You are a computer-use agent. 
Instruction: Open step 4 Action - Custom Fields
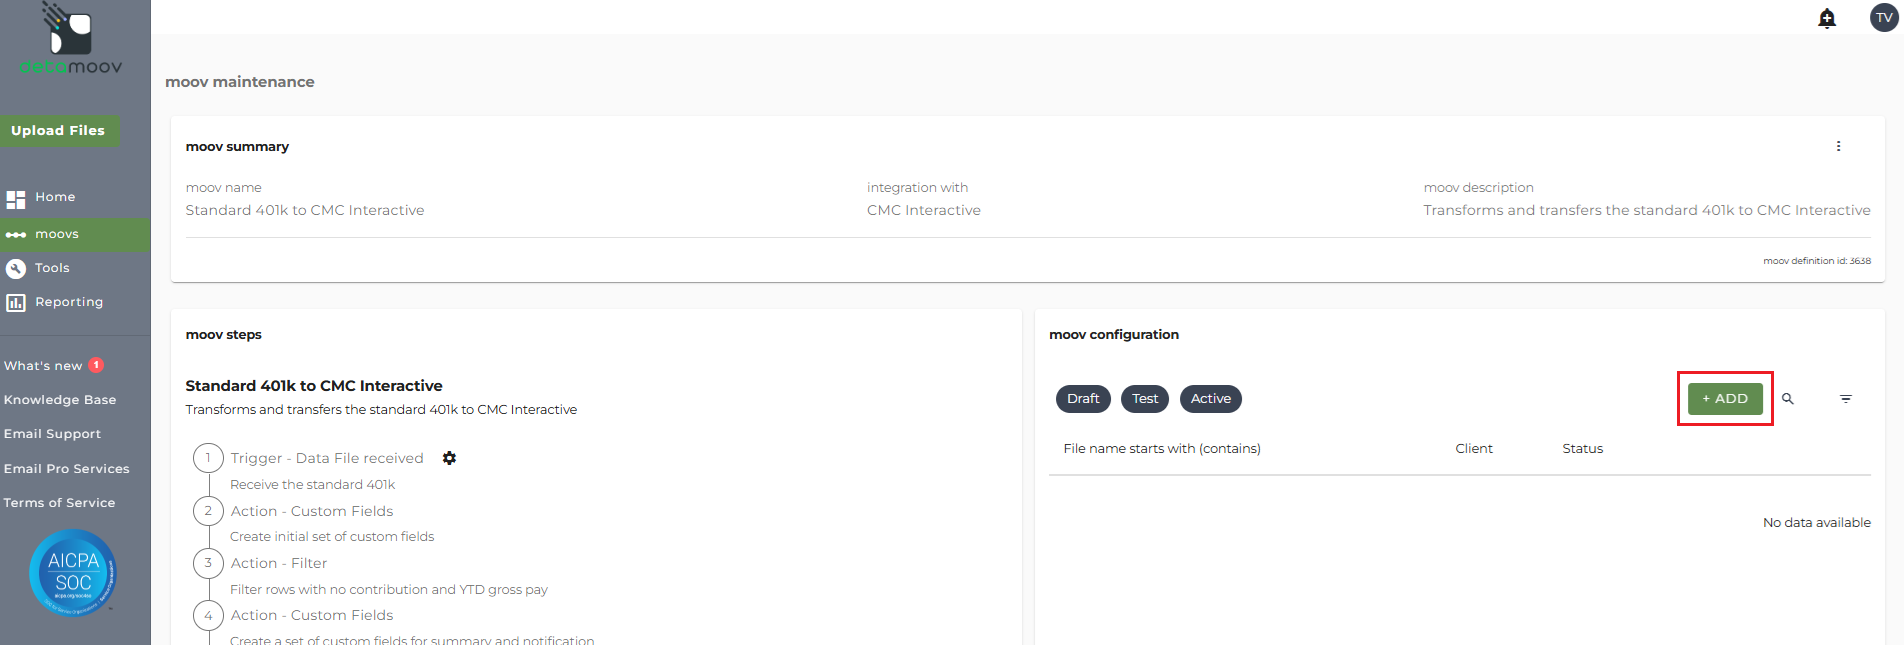[x=312, y=615]
